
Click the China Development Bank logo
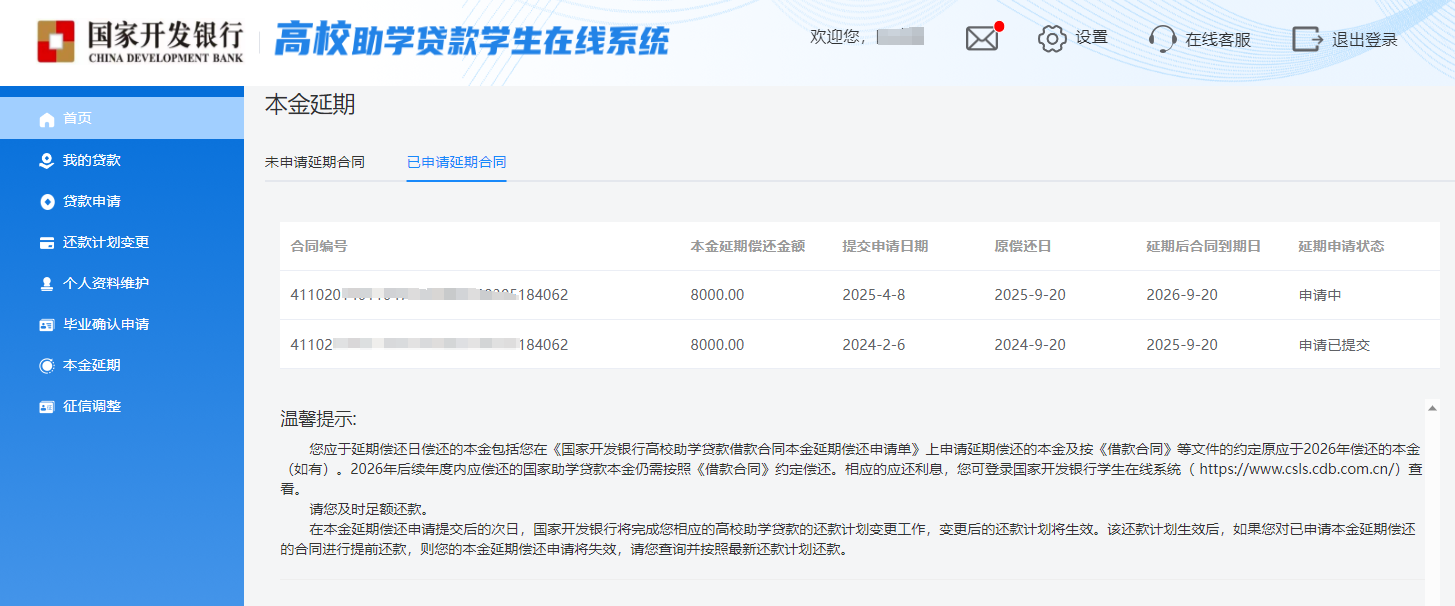tap(140, 41)
